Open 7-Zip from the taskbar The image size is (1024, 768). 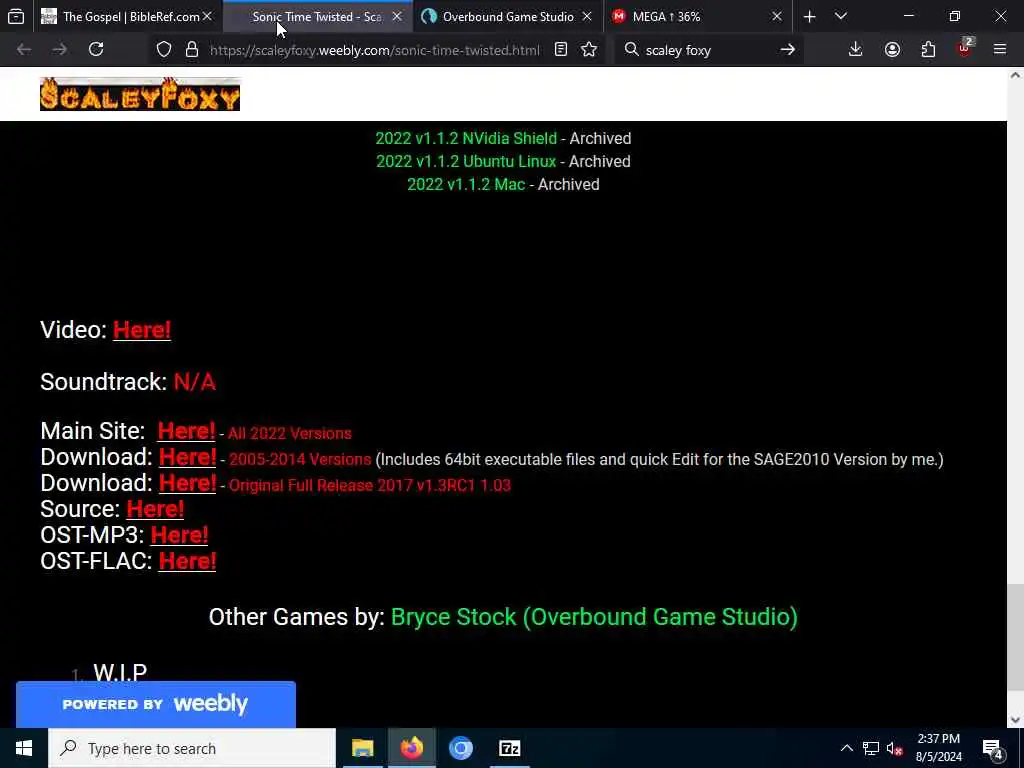point(510,748)
